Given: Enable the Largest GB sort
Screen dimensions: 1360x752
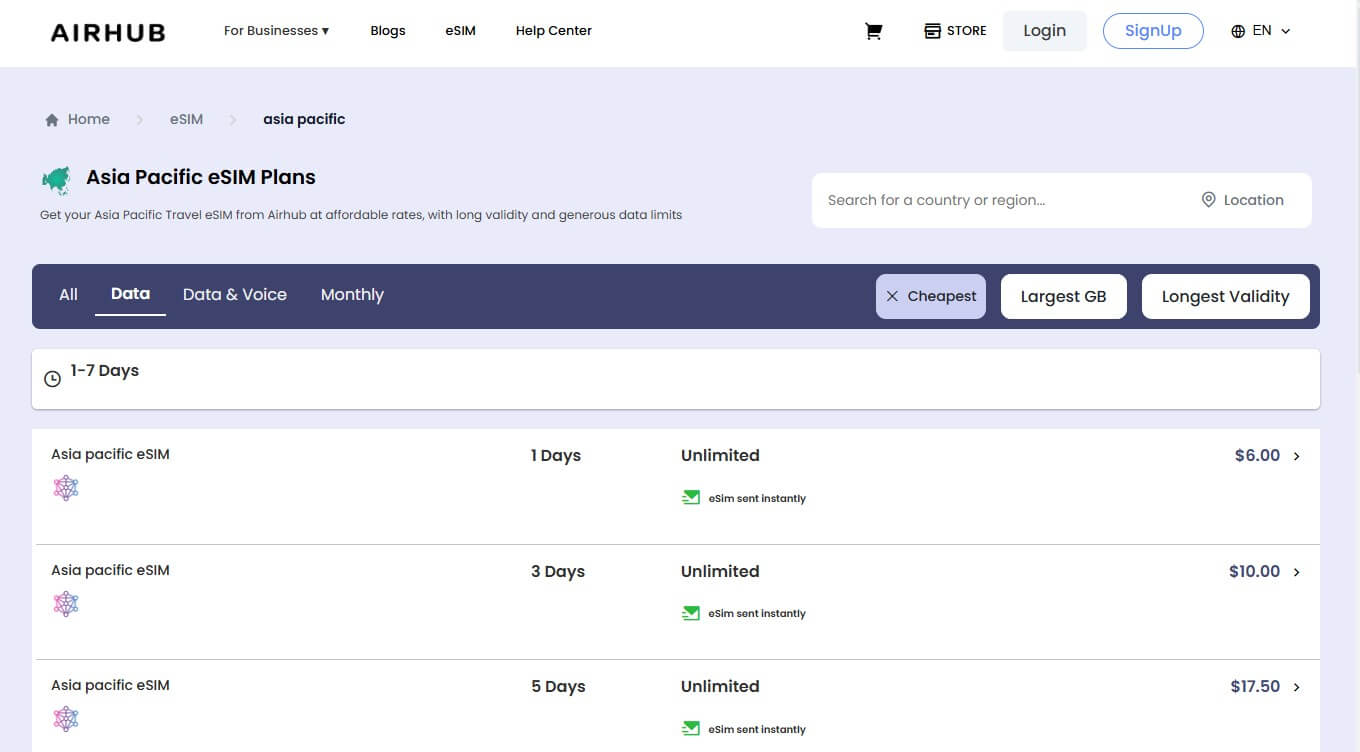Looking at the screenshot, I should tap(1064, 296).
